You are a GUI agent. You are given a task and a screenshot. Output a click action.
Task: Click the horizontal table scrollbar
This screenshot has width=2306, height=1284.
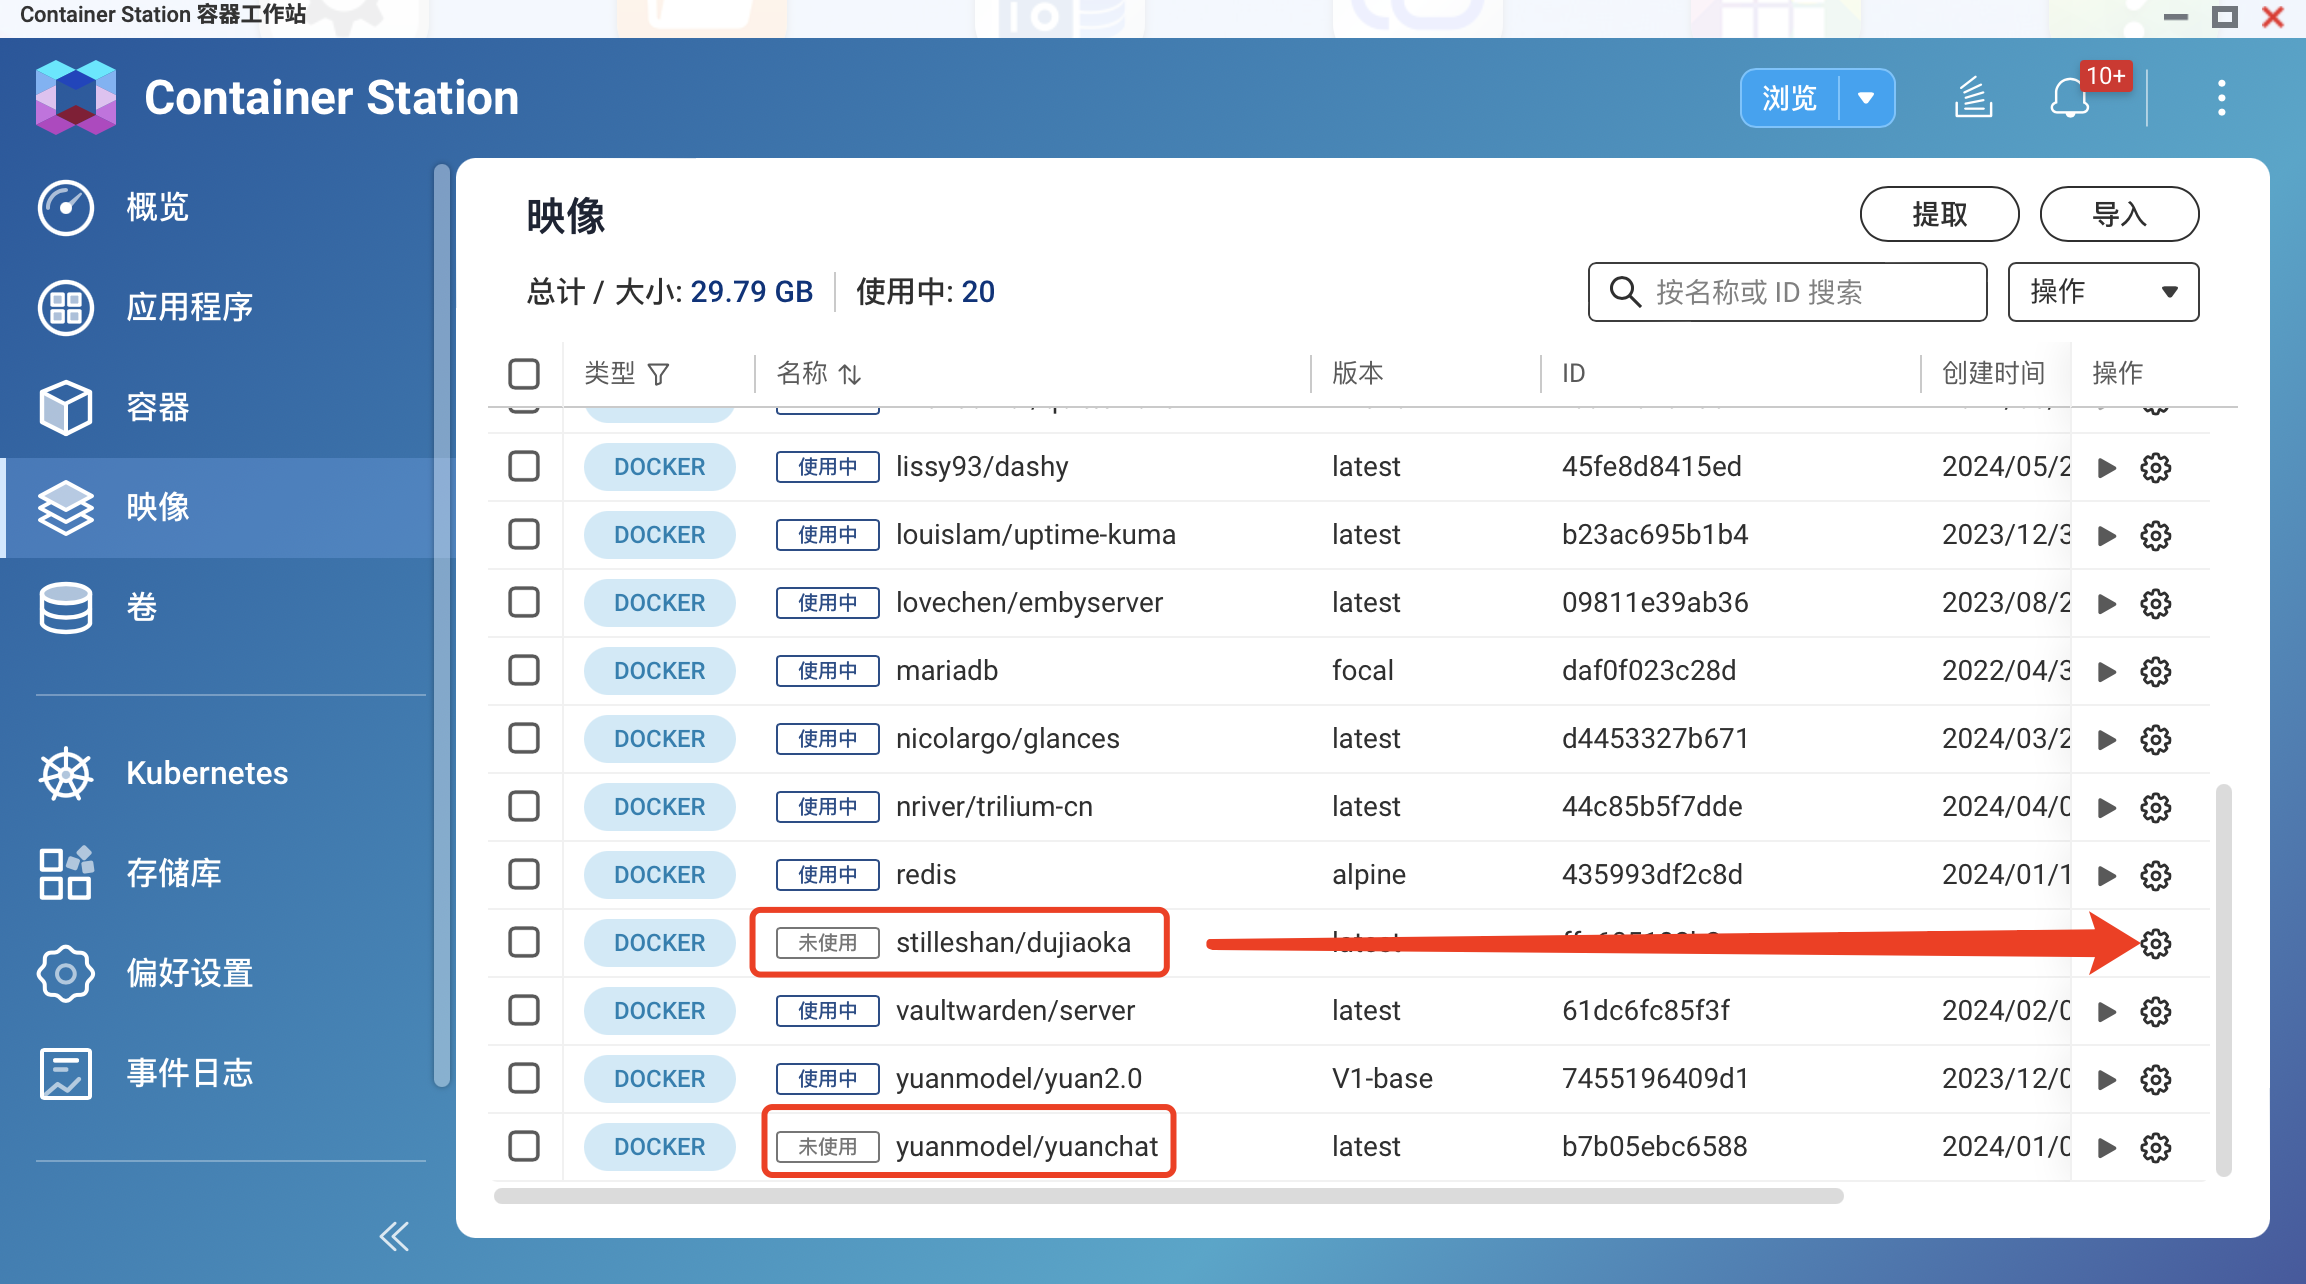[x=1168, y=1196]
